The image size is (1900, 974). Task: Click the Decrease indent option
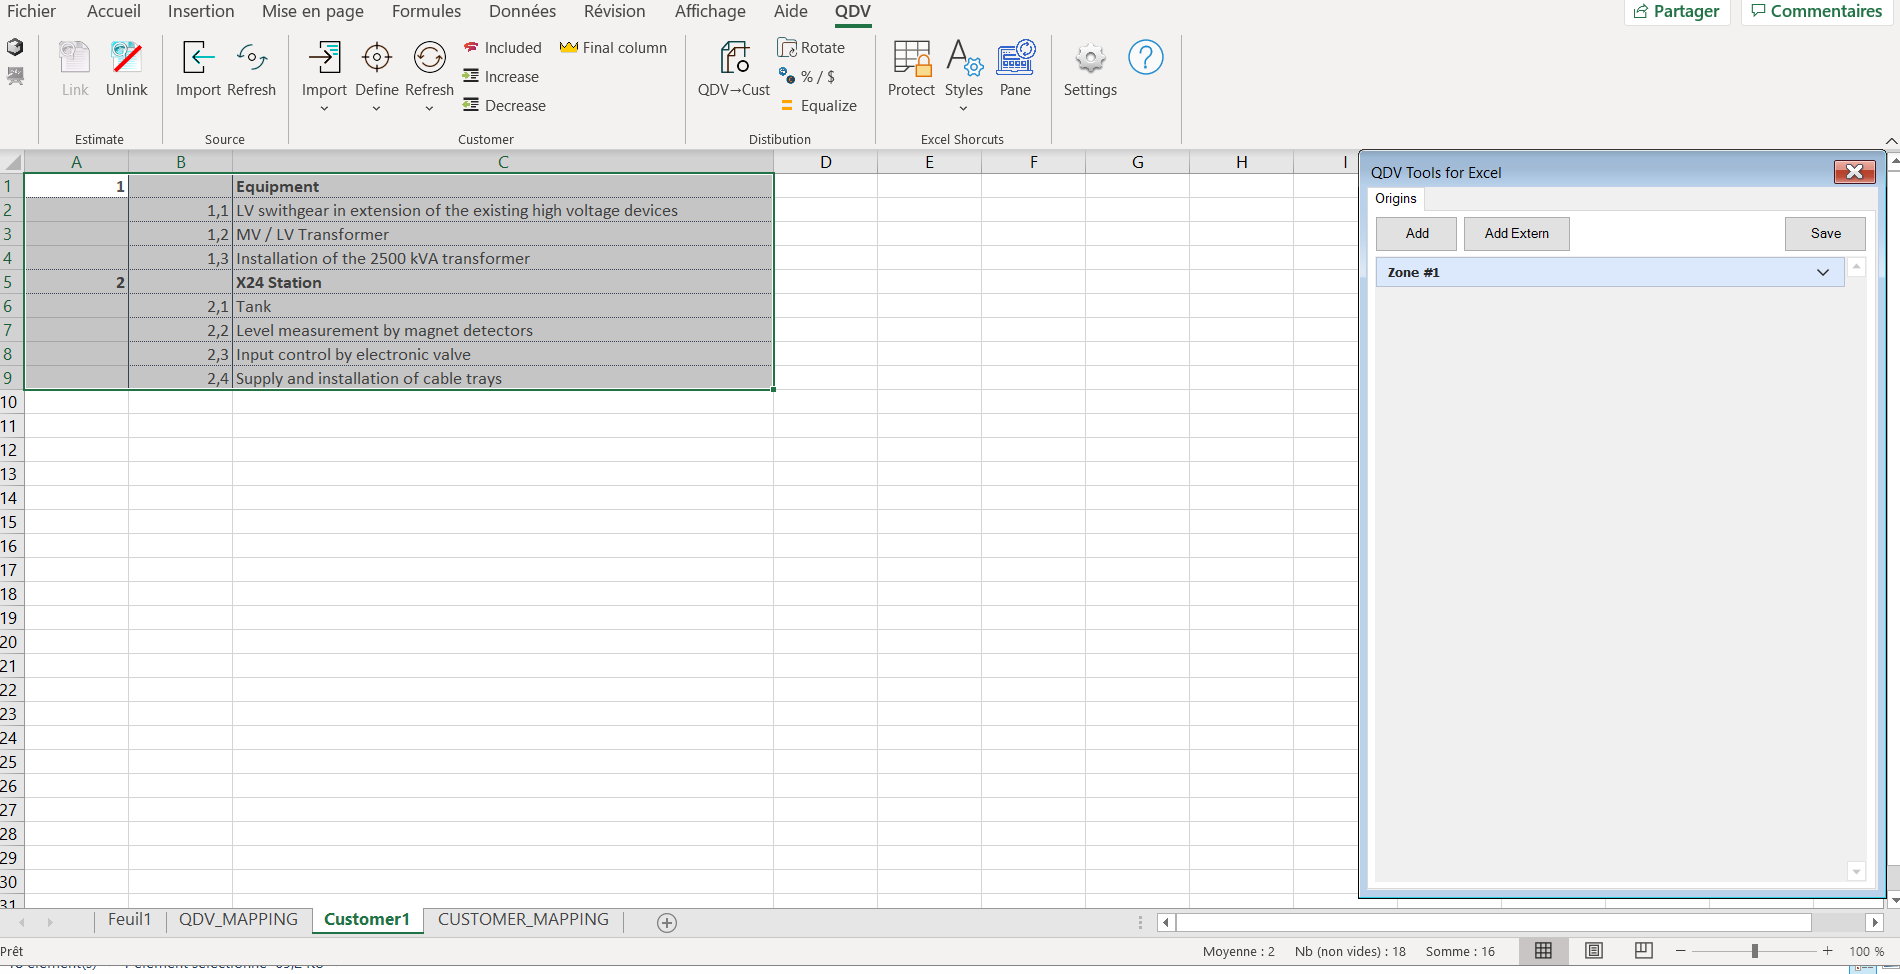tap(504, 106)
